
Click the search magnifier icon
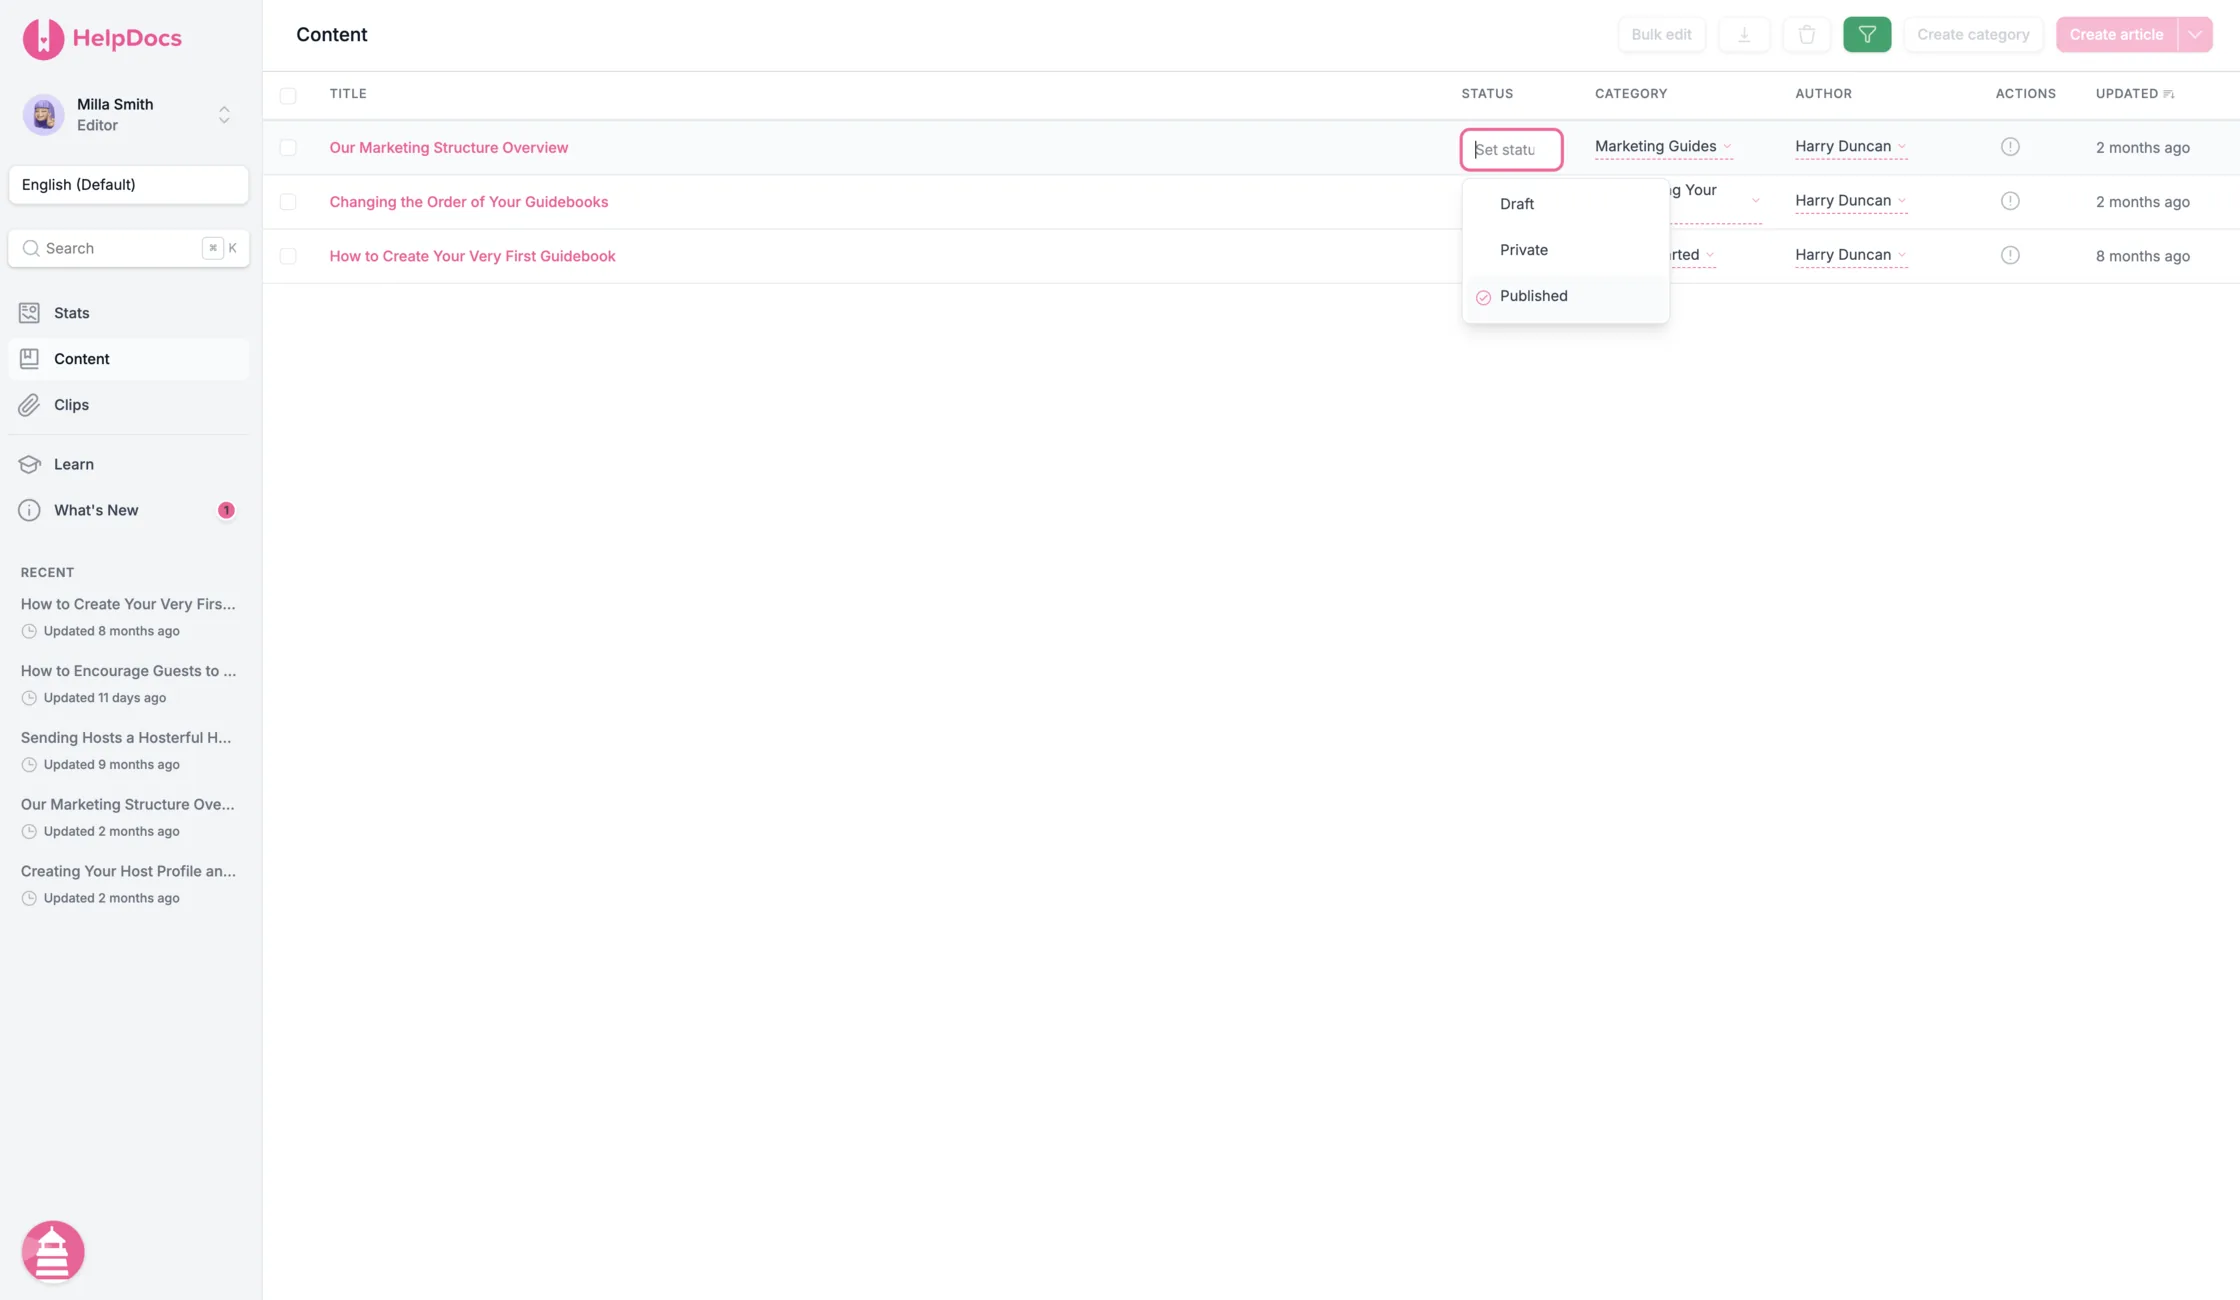tap(31, 248)
